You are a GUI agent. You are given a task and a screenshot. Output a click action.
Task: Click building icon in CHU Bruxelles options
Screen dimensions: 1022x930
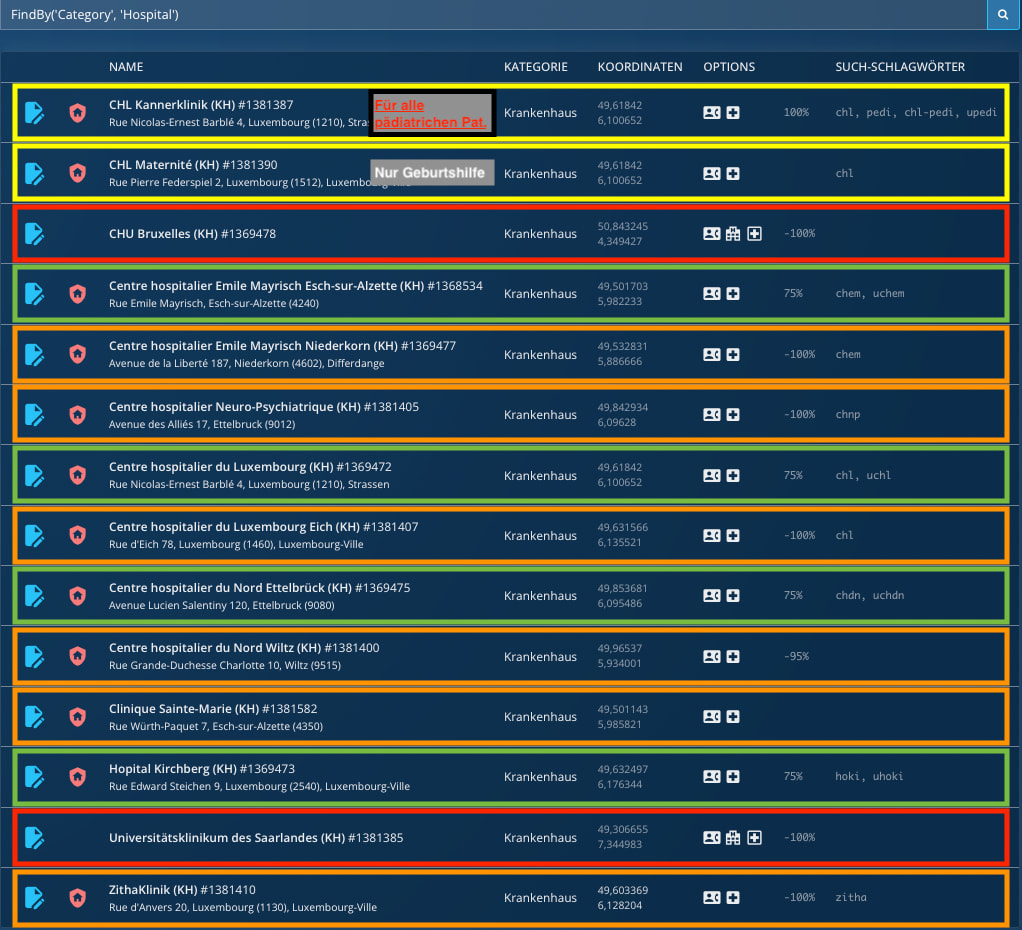(733, 233)
